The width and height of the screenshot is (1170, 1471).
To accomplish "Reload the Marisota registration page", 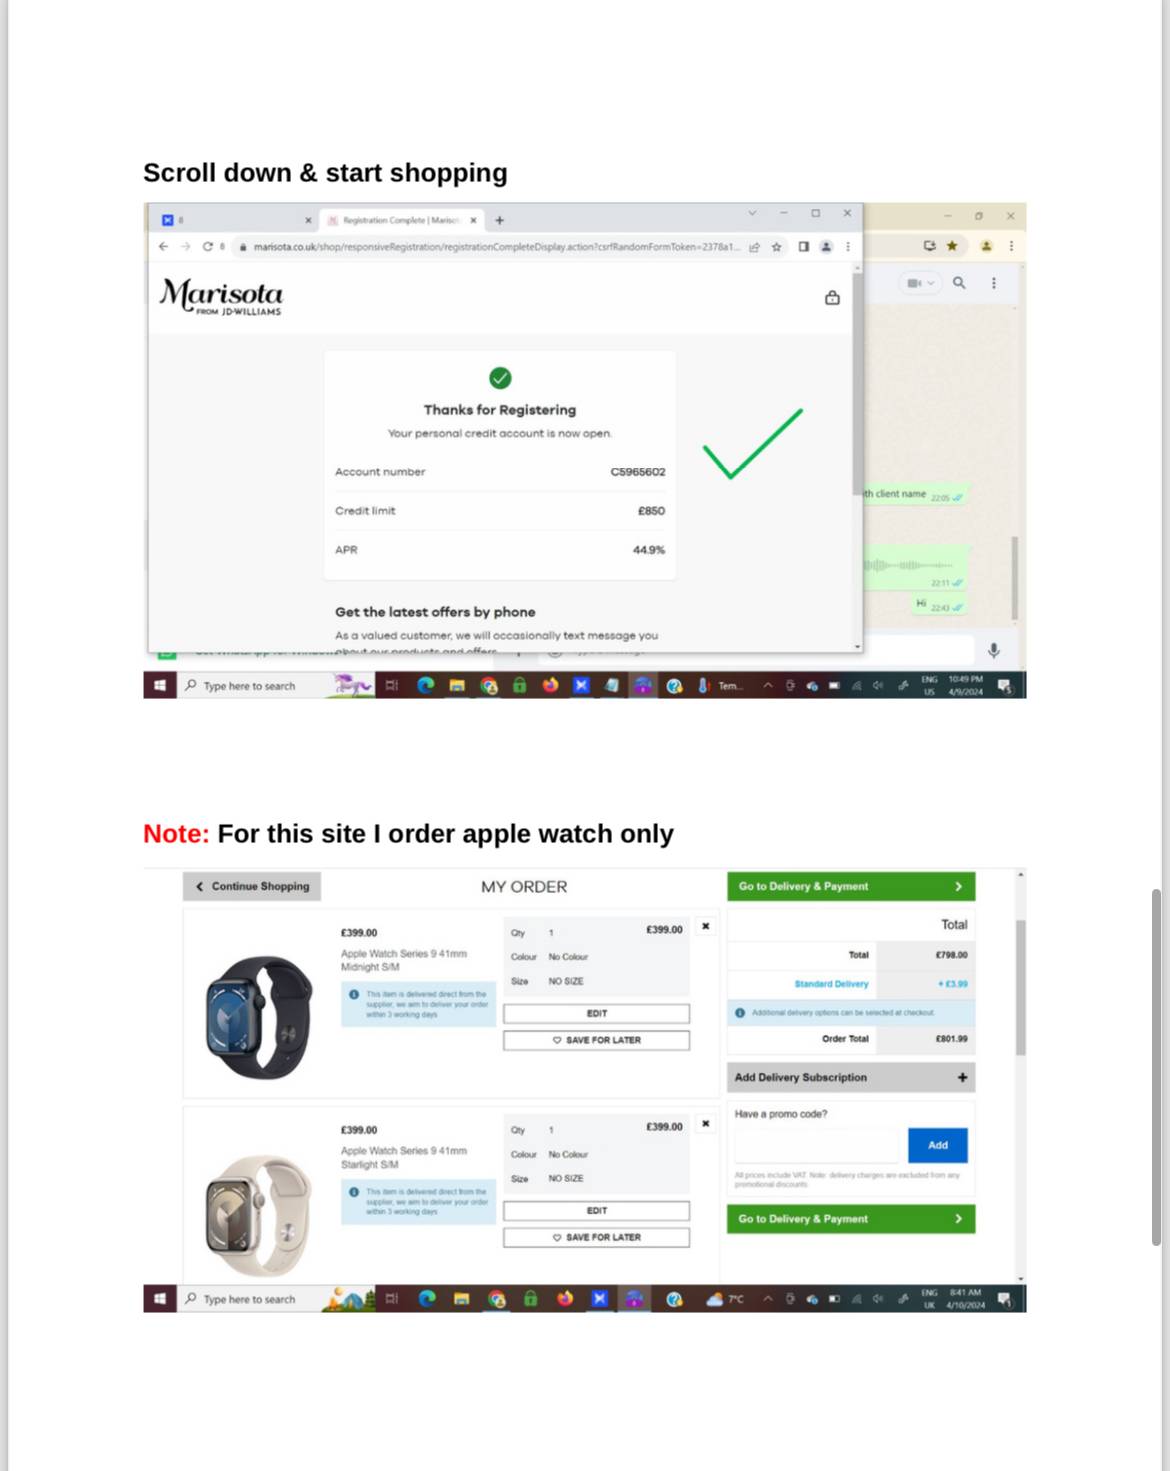I will point(207,247).
